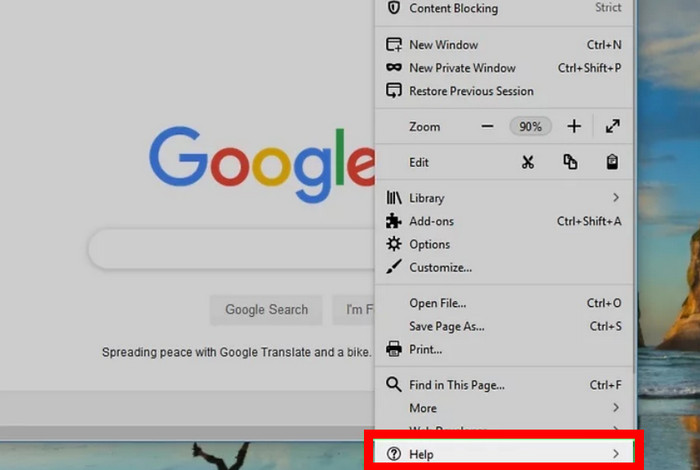Screen dimensions: 700x470
Task: Click the zoom in plus button
Action: click(x=574, y=127)
